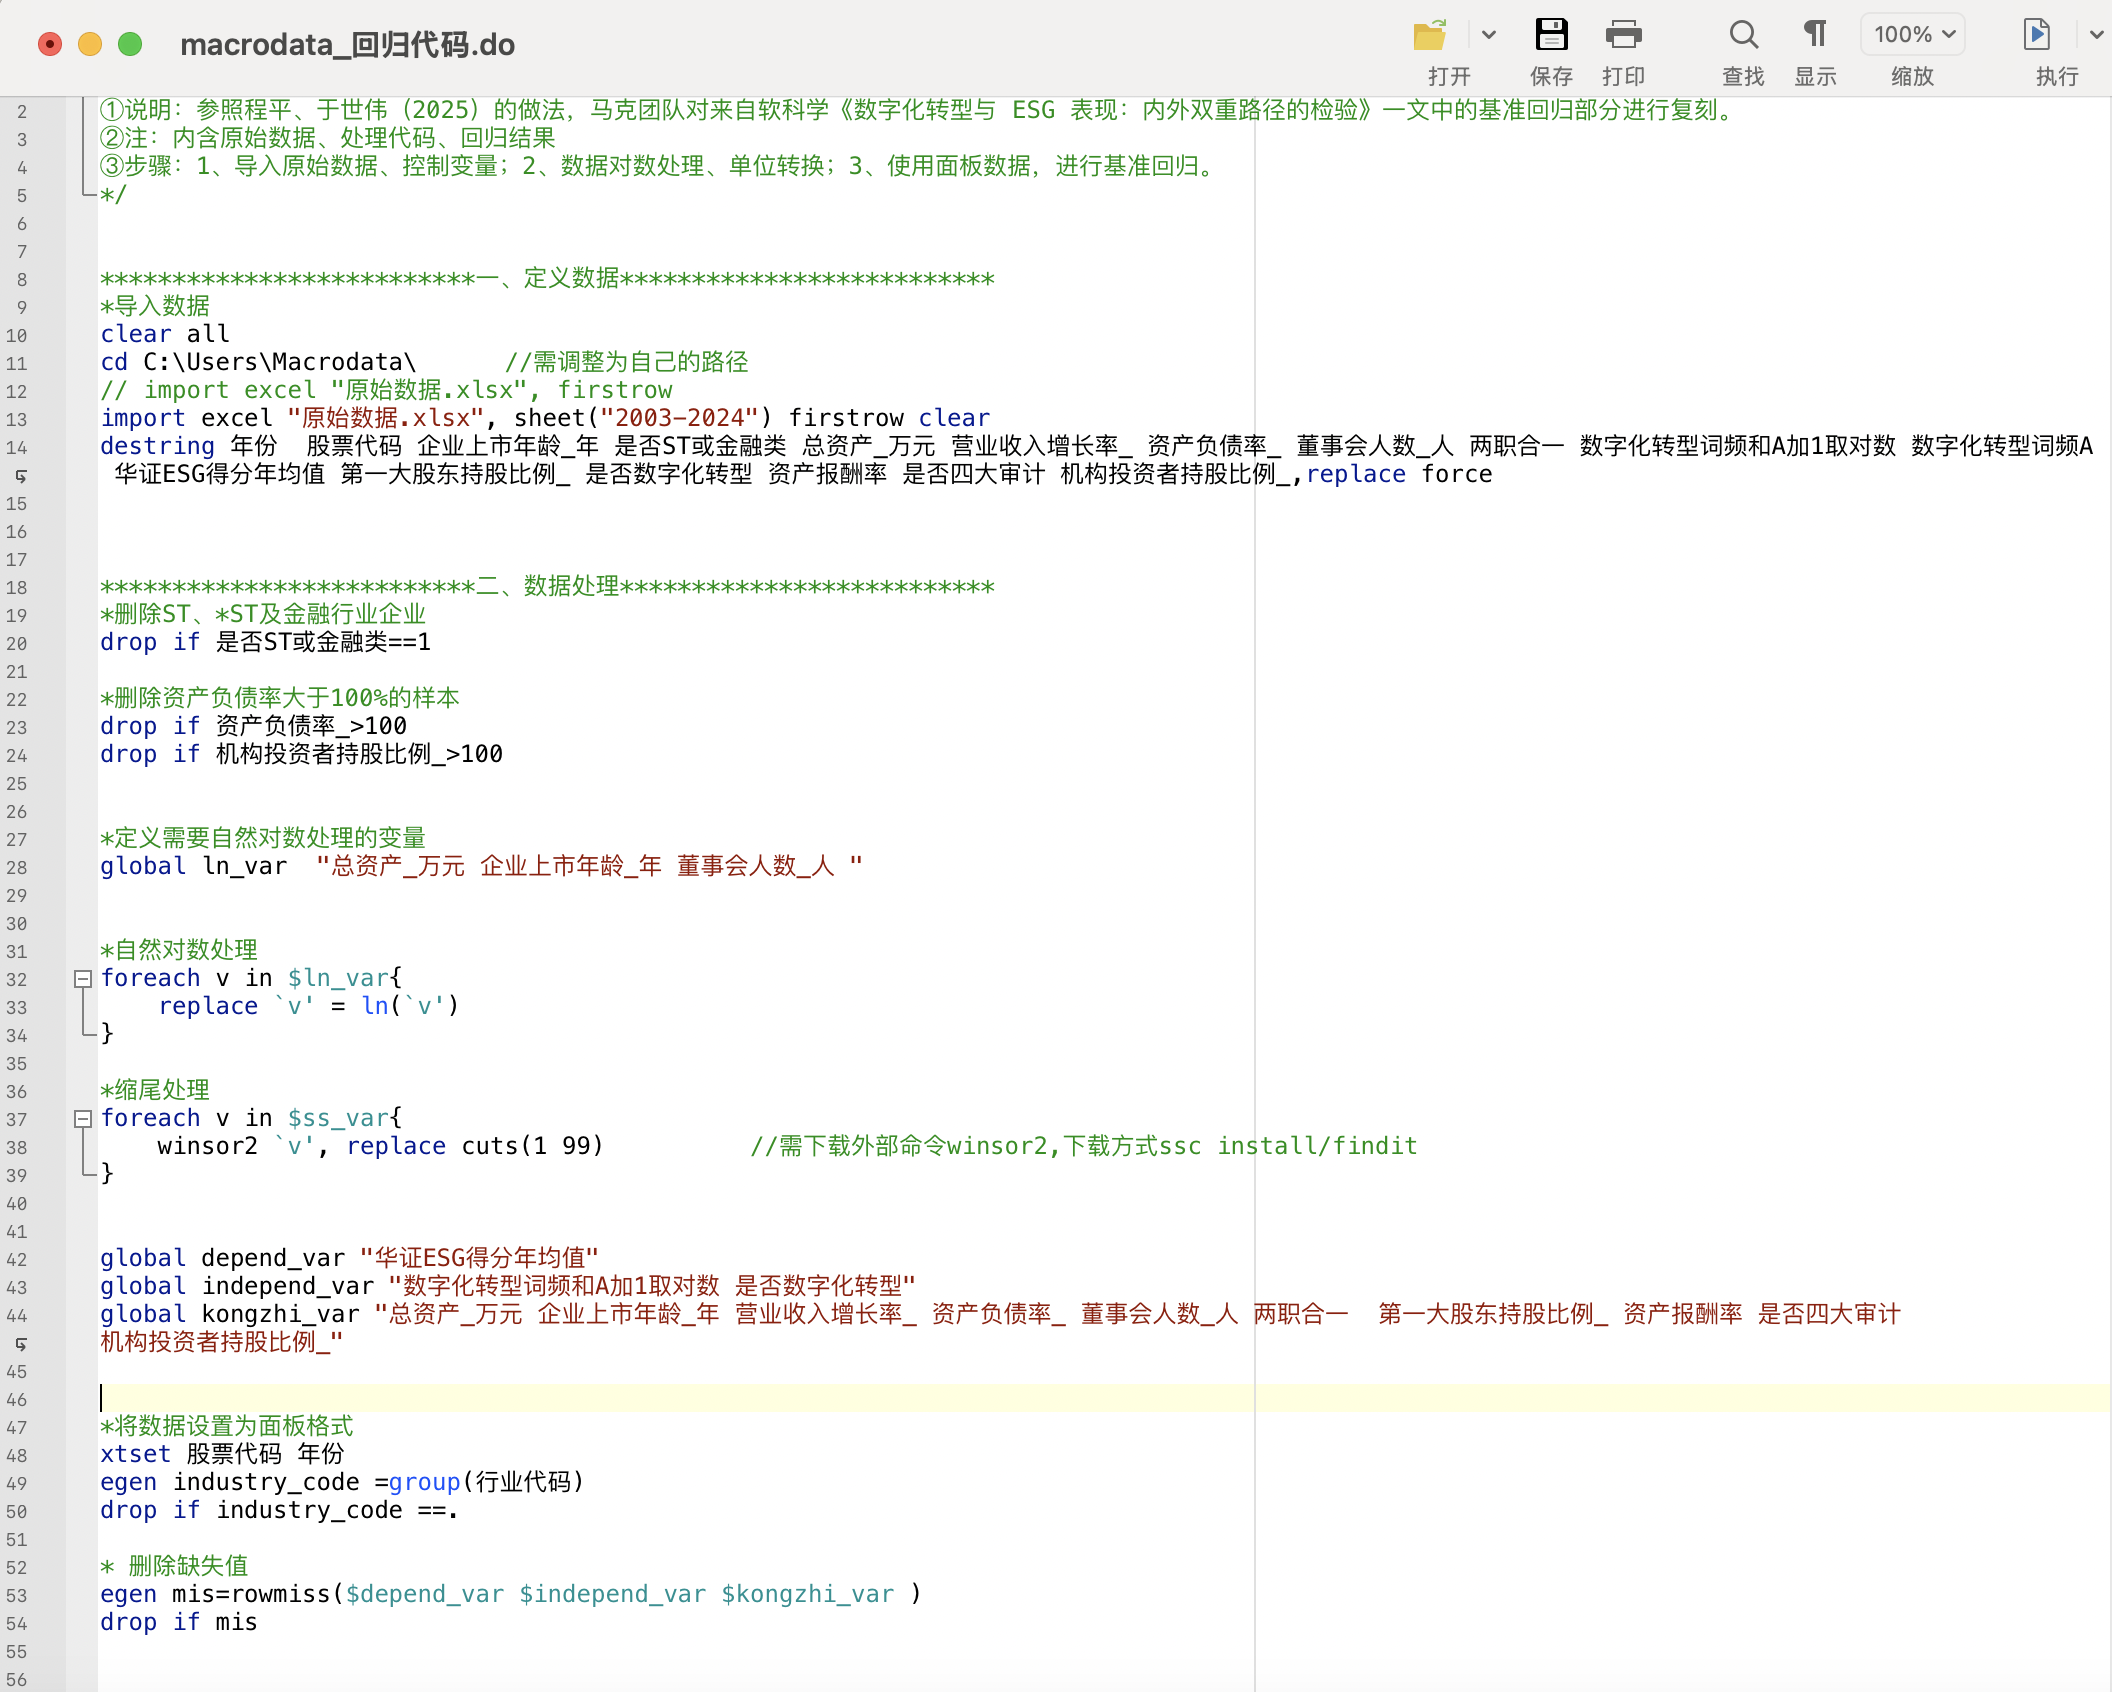This screenshot has width=2112, height=1692.
Task: Open the 100% zoom dropdown
Action: [x=1913, y=36]
